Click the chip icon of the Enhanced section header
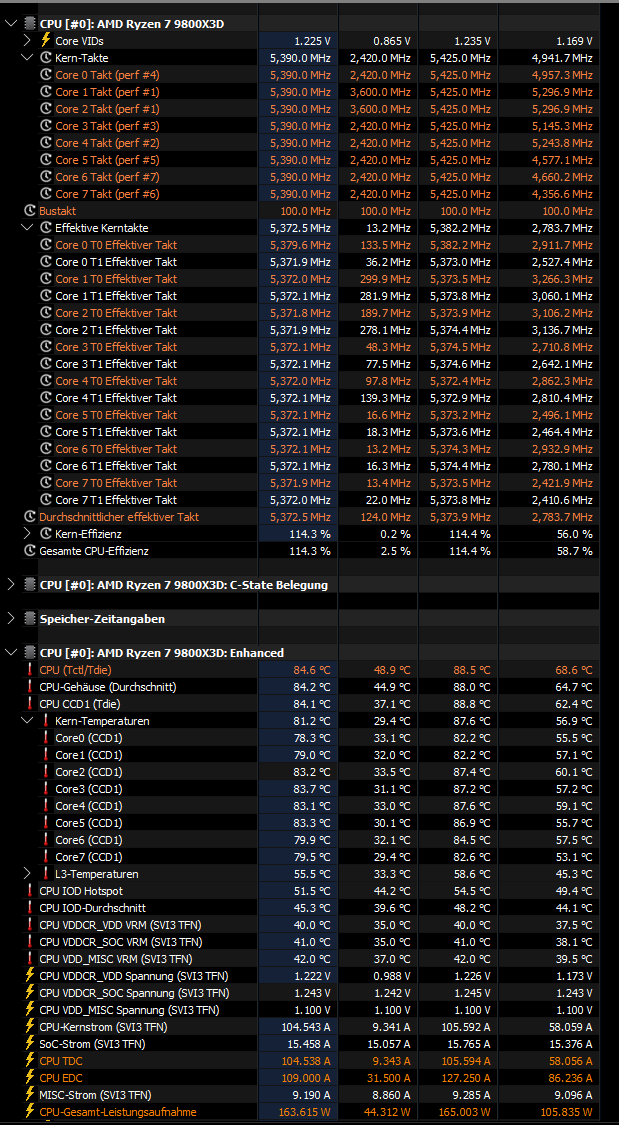The height and width of the screenshot is (1125, 619). click(x=29, y=653)
